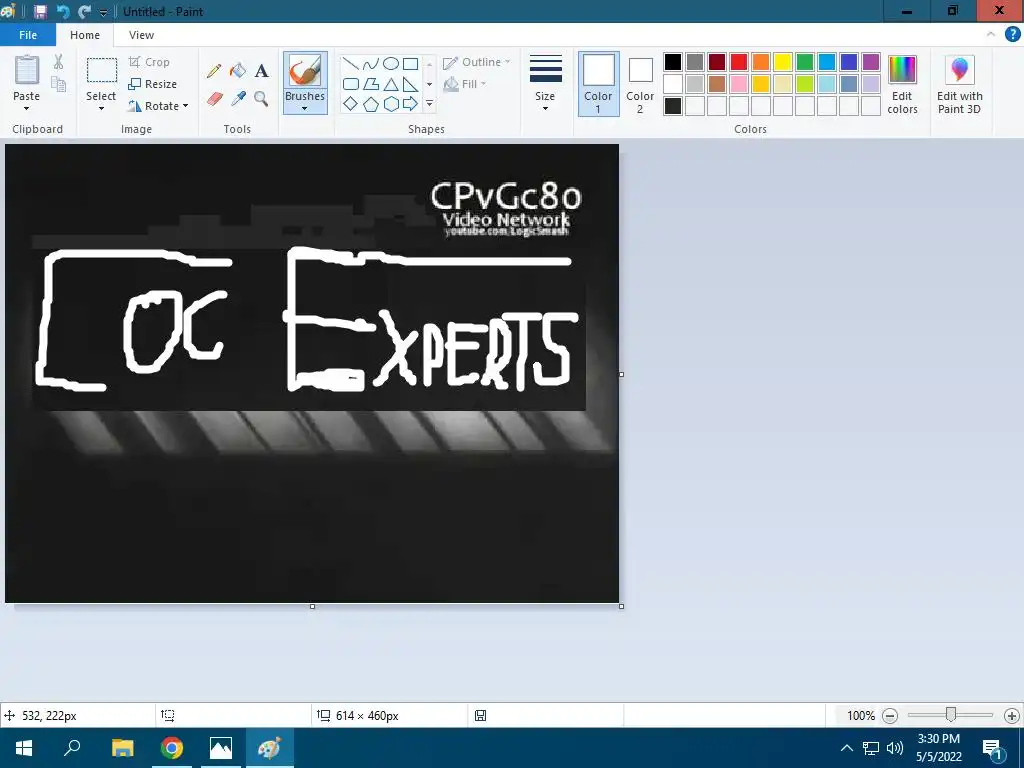The width and height of the screenshot is (1024, 768).
Task: Open File Explorer from the taskbar
Action: coord(123,748)
